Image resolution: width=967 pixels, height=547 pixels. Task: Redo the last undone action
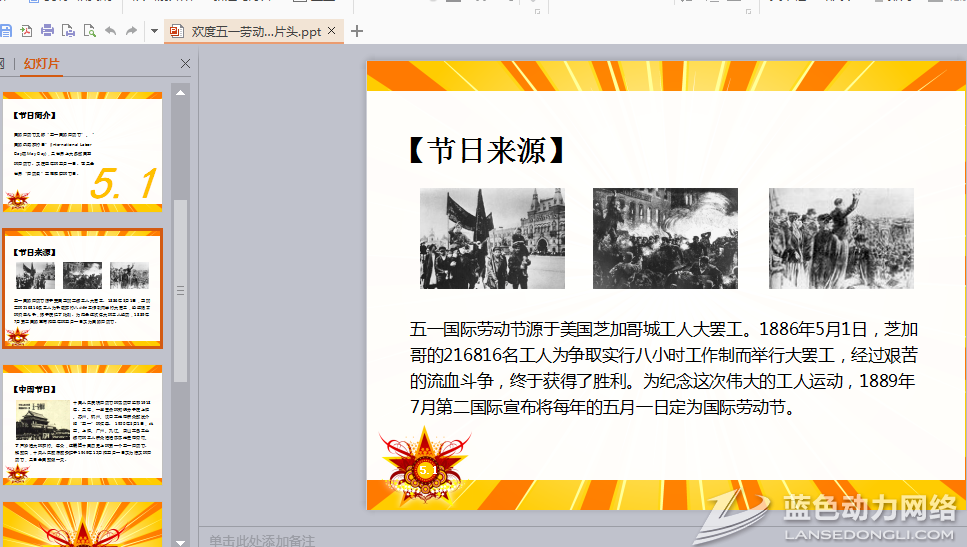click(x=132, y=31)
